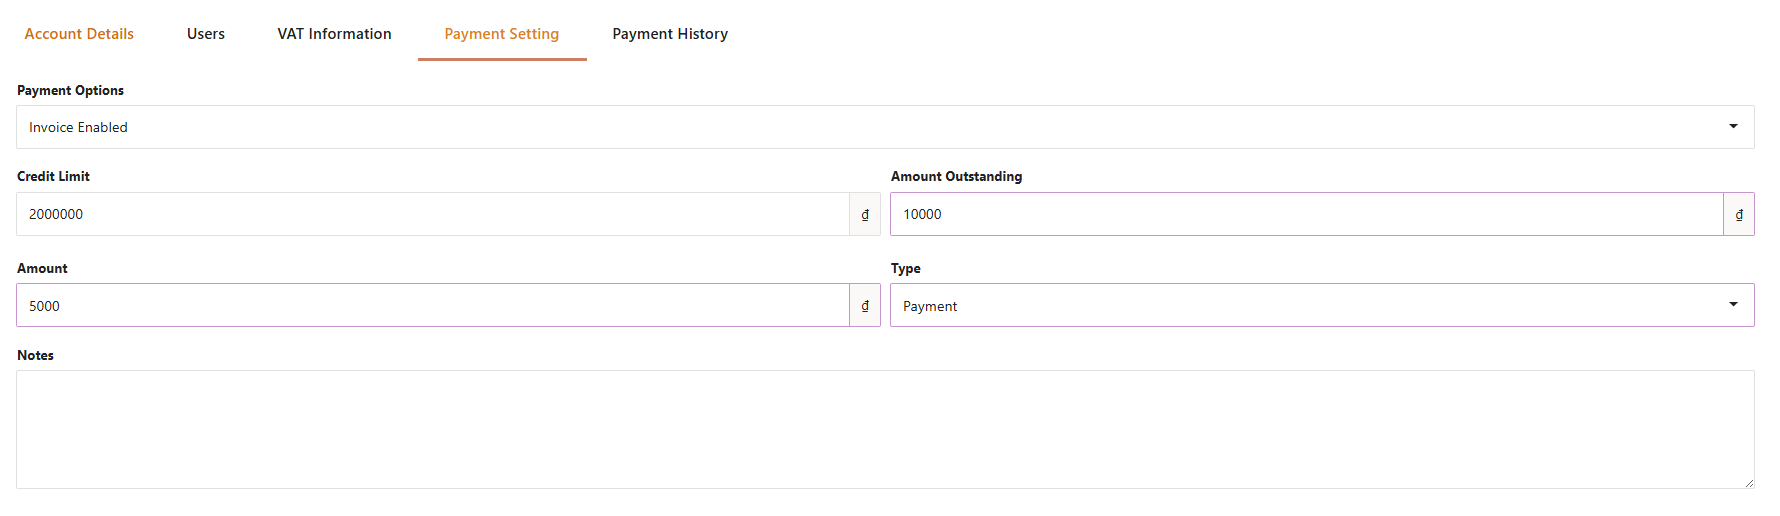Click the Amount Outstanding label text
This screenshot has width=1780, height=516.
point(956,176)
